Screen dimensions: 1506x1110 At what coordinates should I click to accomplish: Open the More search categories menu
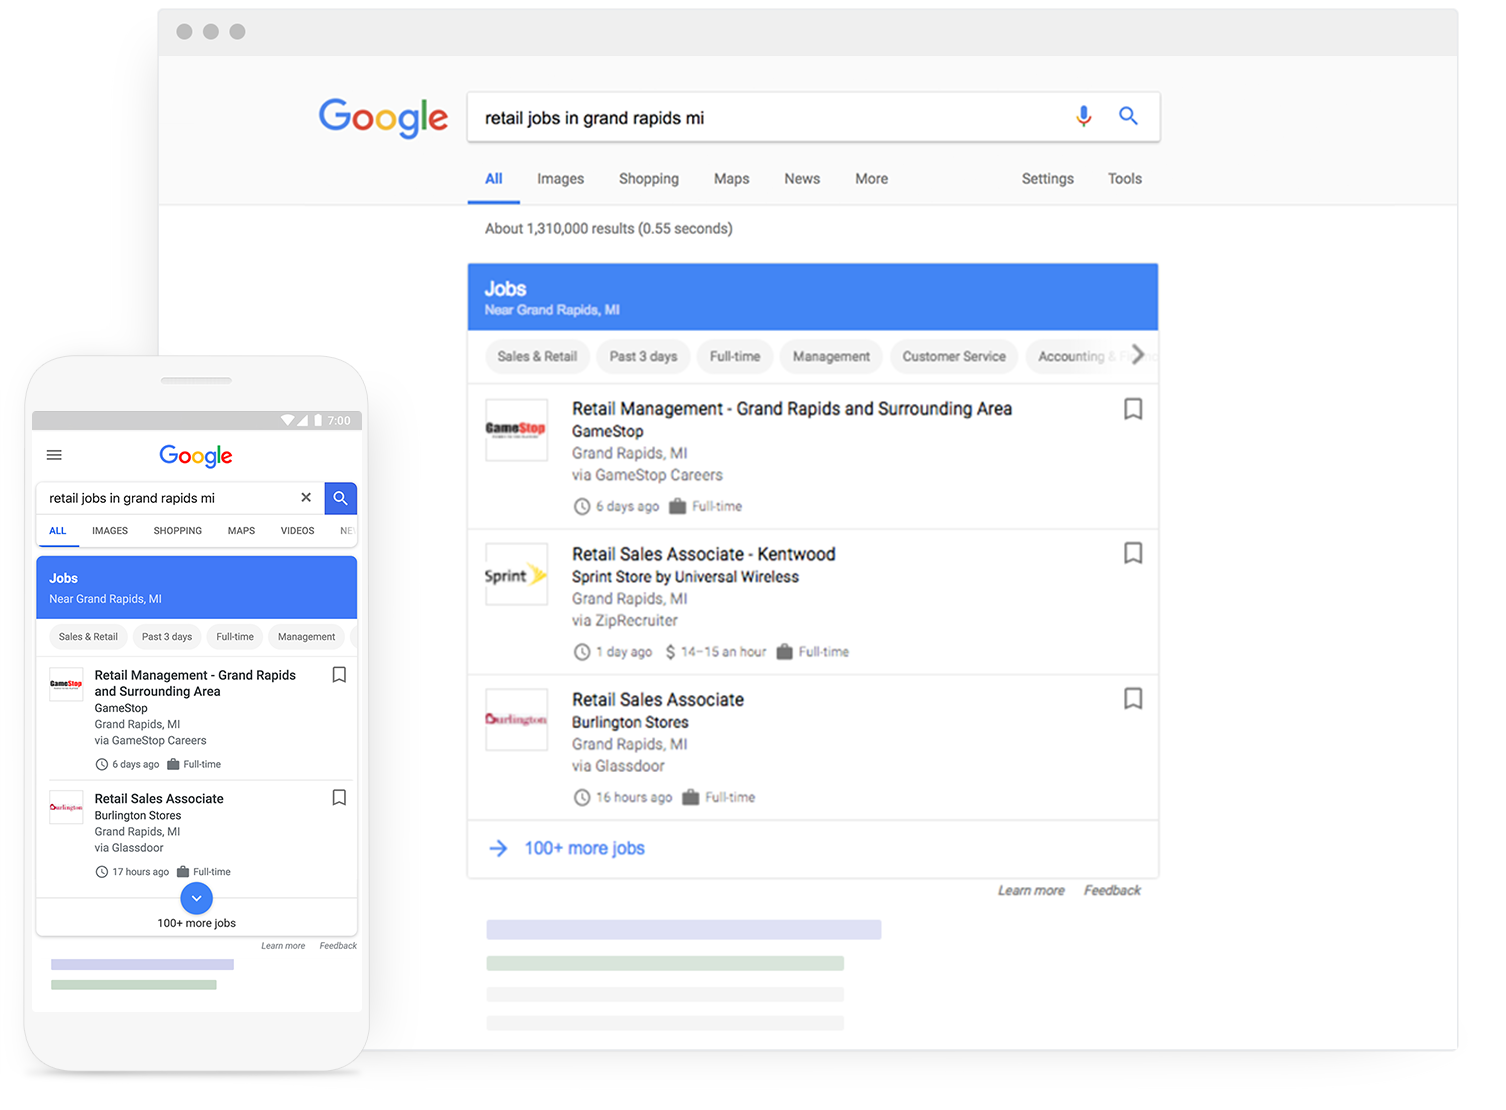pos(870,178)
